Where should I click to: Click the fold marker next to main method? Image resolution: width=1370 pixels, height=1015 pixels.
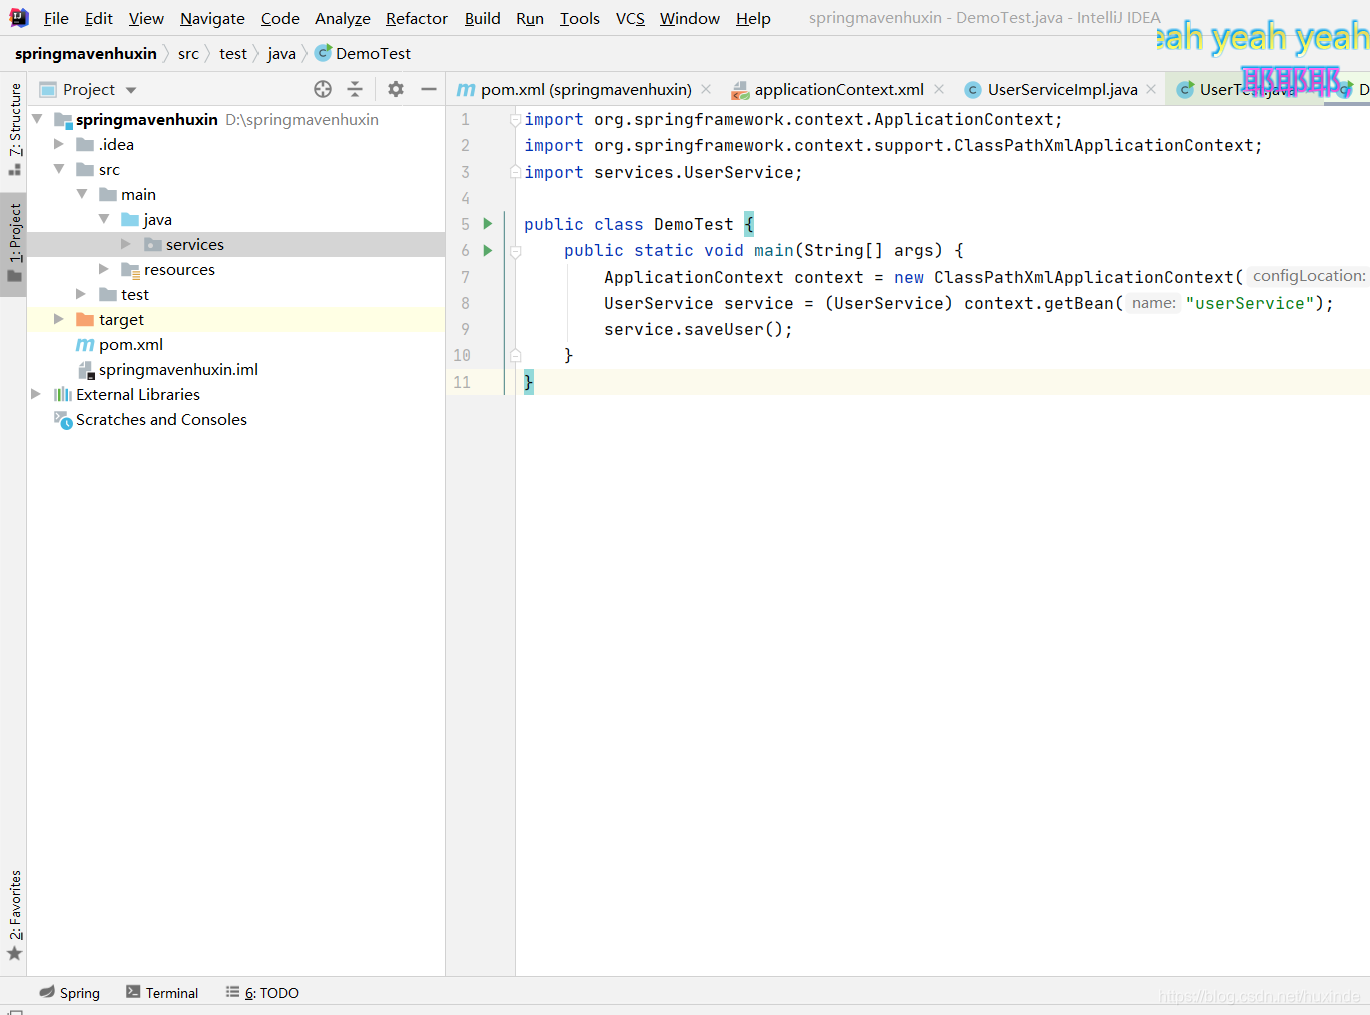coord(516,251)
